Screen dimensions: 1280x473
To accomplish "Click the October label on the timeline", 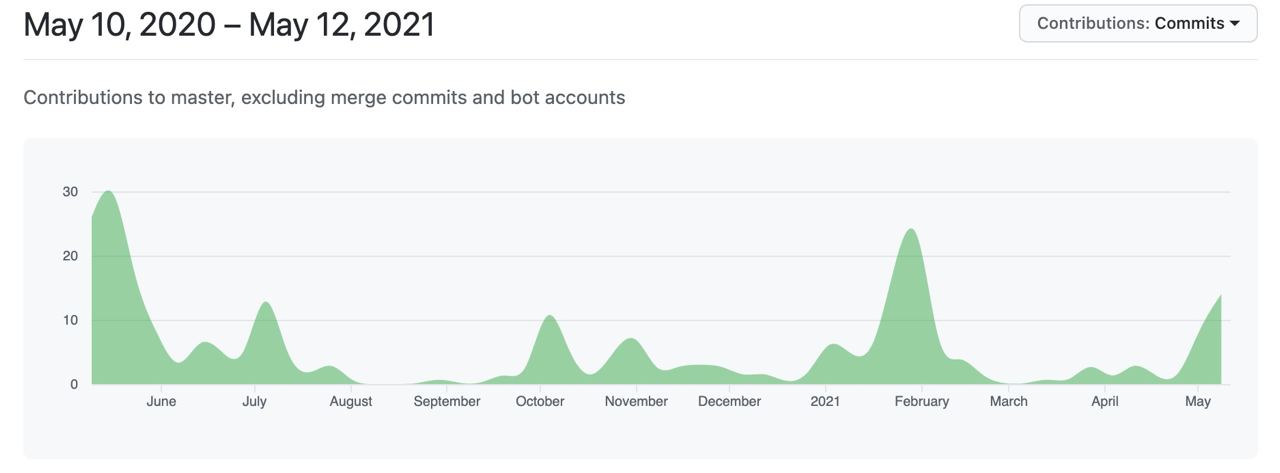I will pos(540,401).
